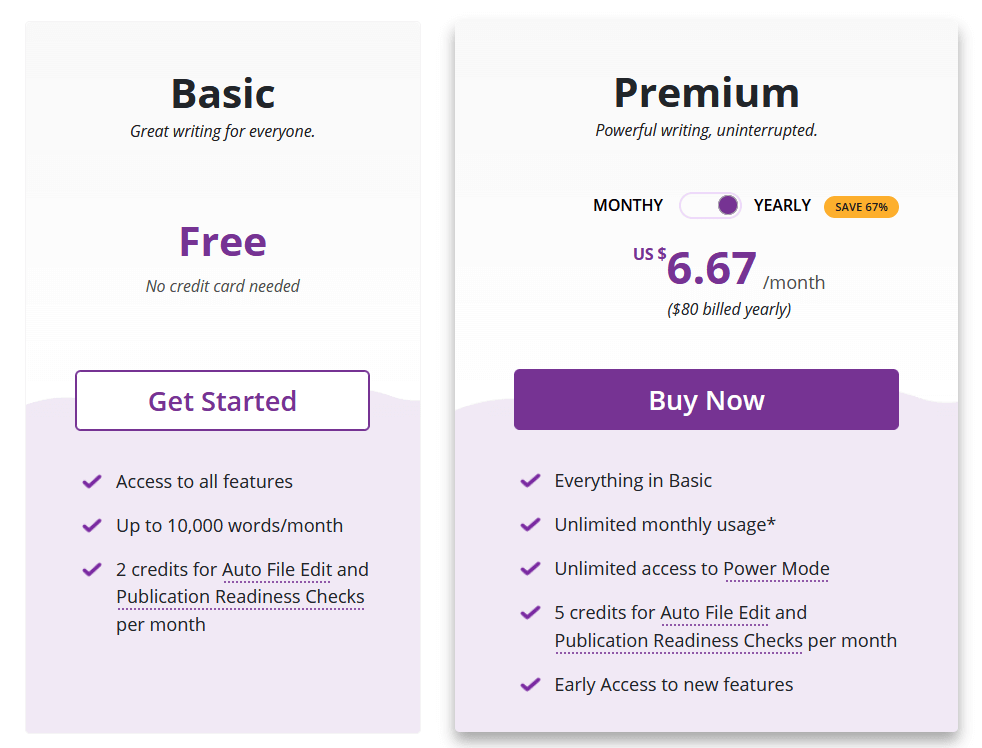Click checkmark beside 5 credits for Auto File Edit
This screenshot has height=748, width=982.
[530, 613]
